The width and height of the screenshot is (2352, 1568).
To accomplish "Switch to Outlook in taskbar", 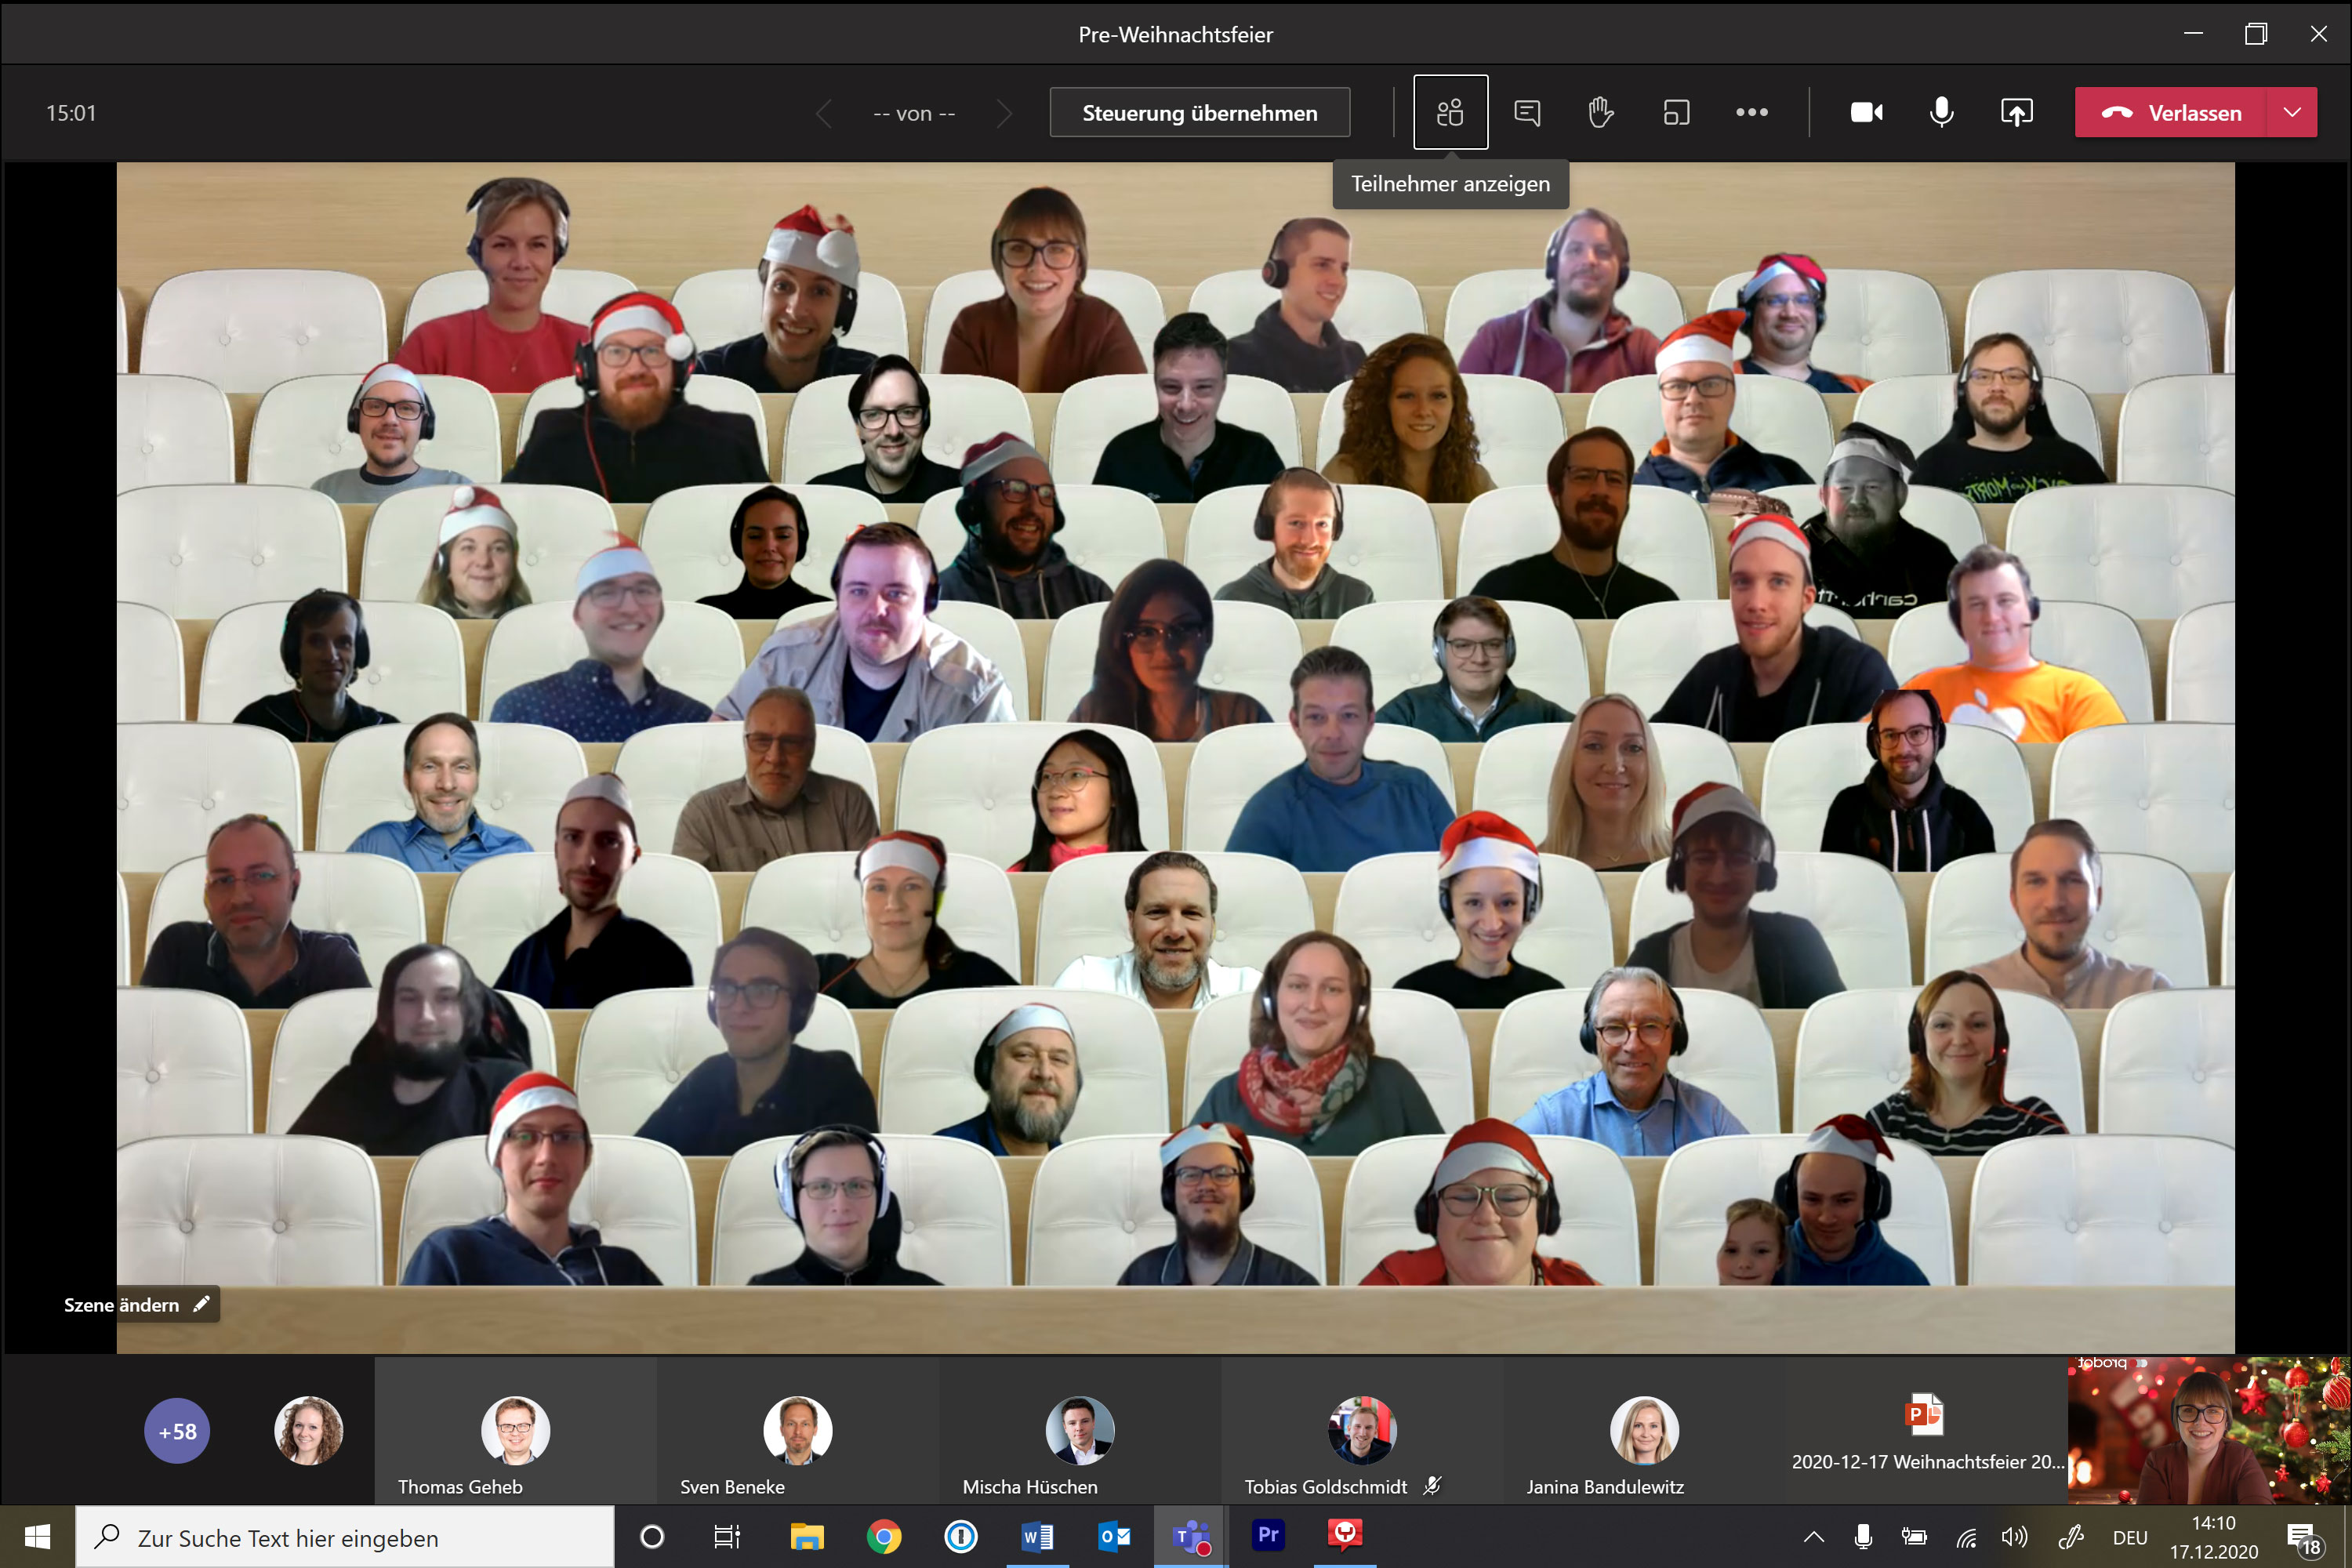I will (x=1114, y=1537).
